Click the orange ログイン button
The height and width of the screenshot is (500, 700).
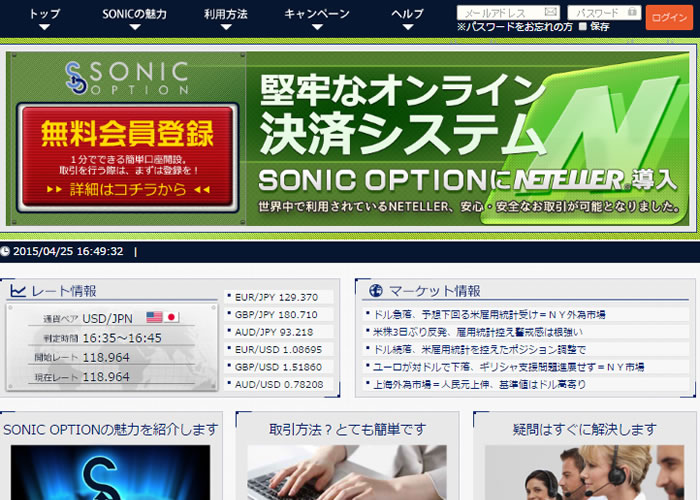pyautogui.click(x=669, y=17)
